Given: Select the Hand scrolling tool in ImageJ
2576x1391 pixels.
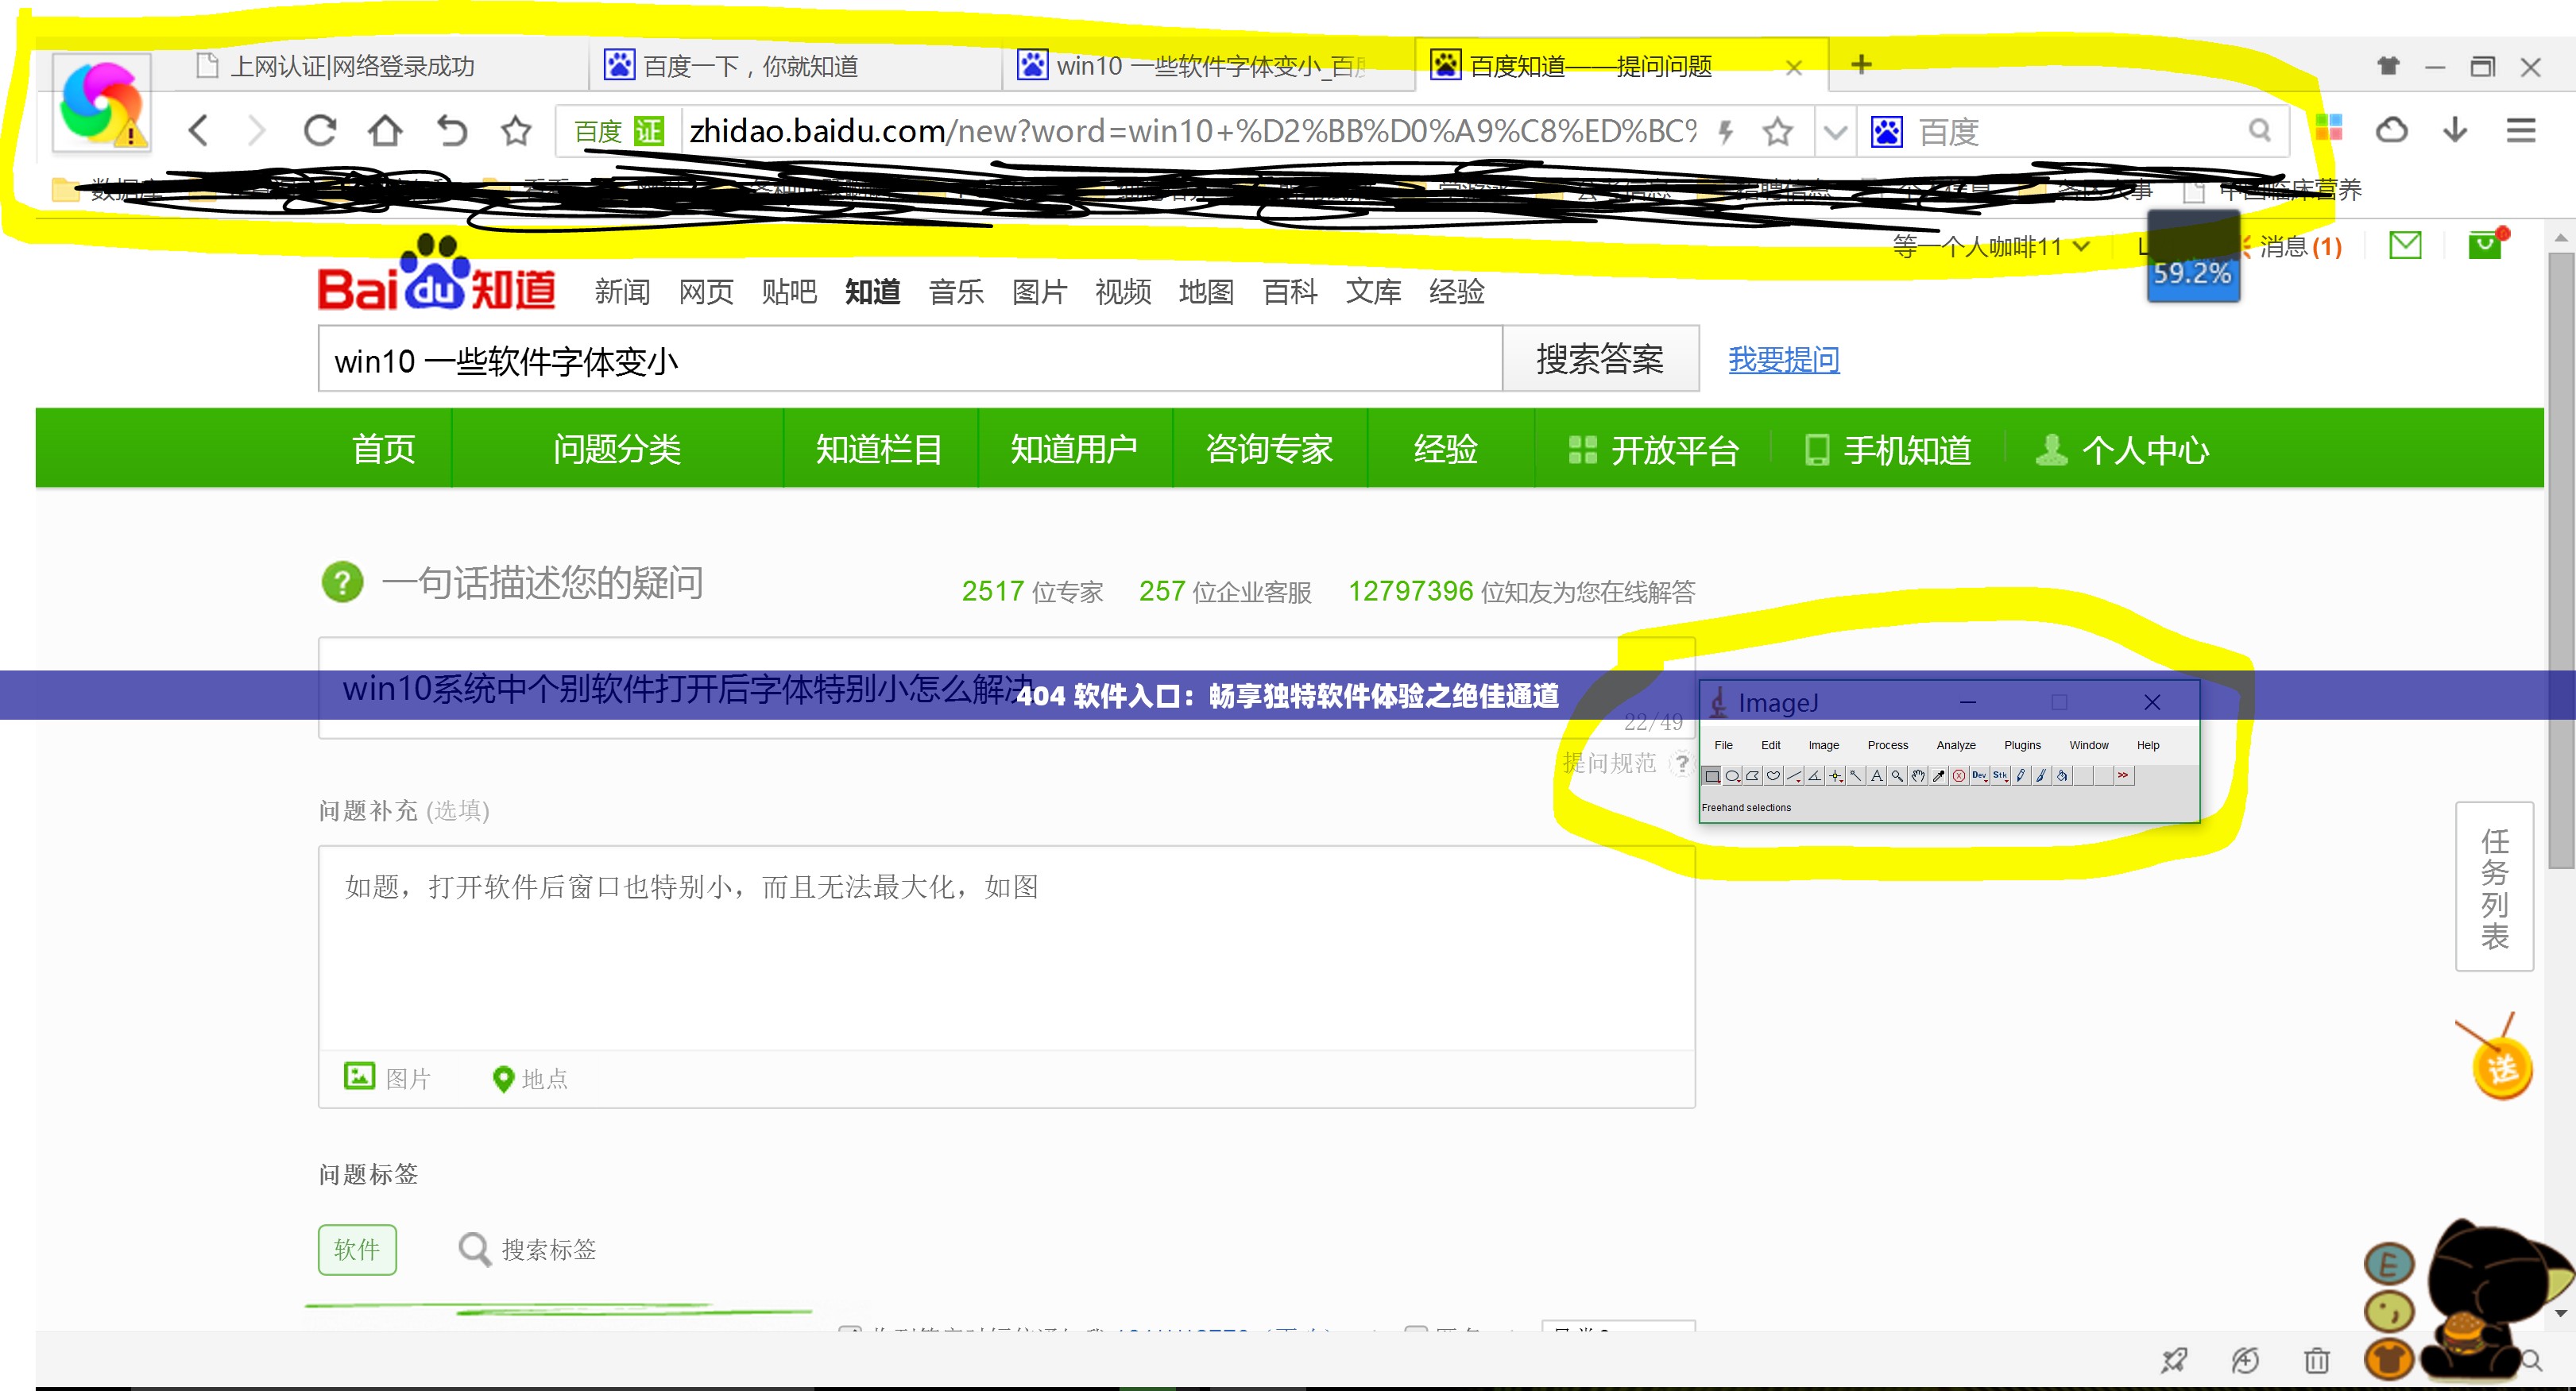Looking at the screenshot, I should click(x=1919, y=776).
